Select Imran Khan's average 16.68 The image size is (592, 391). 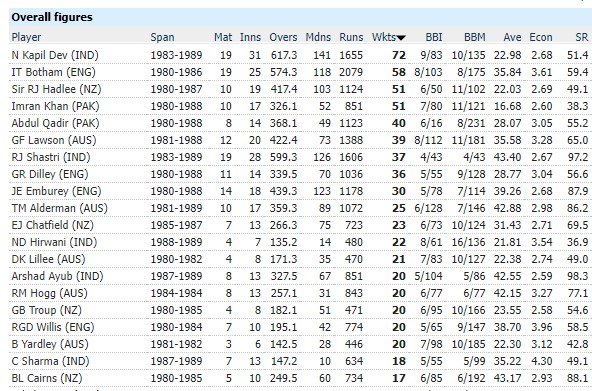[507, 106]
